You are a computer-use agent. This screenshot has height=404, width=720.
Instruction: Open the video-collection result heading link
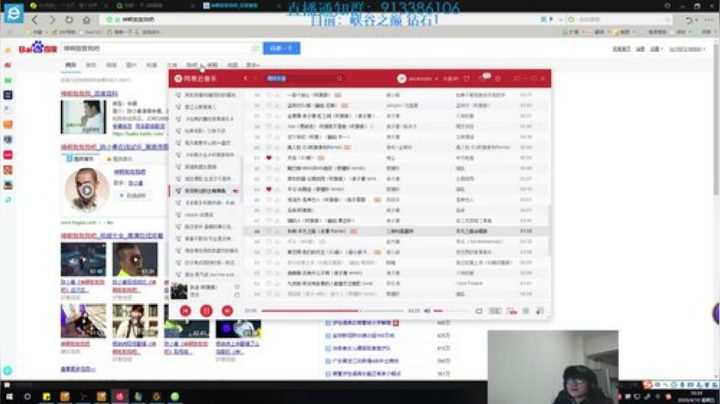click(112, 236)
